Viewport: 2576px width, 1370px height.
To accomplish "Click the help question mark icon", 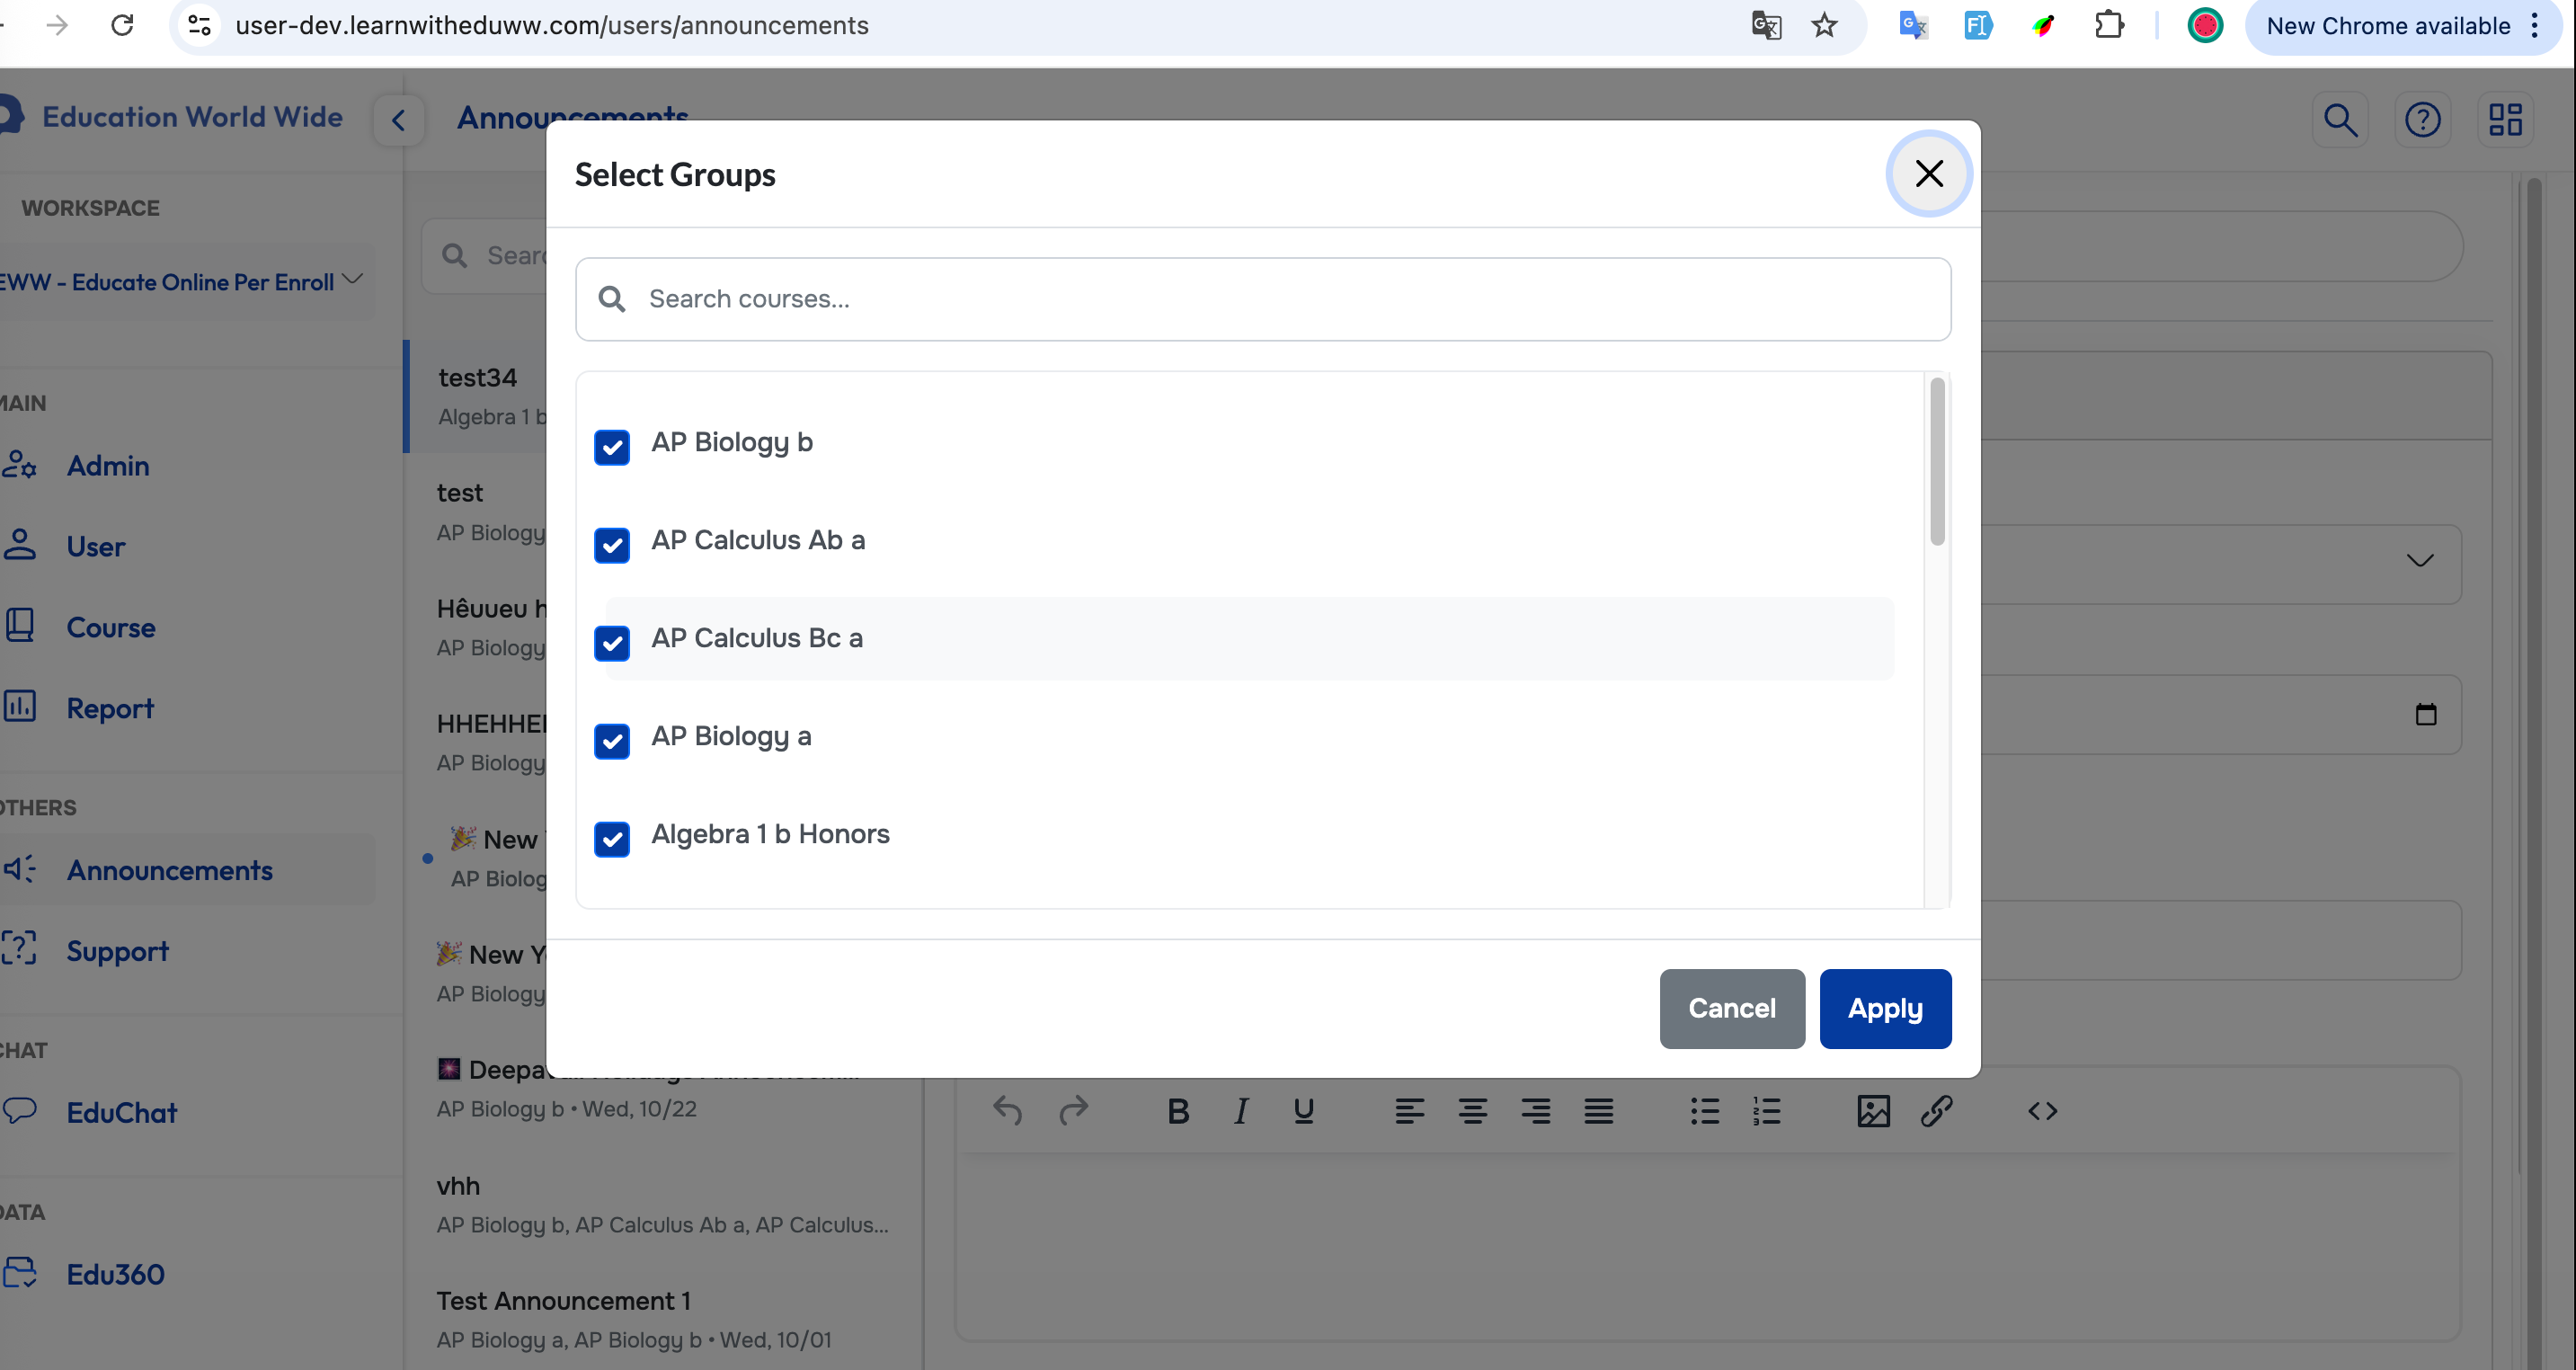I will pyautogui.click(x=2422, y=120).
